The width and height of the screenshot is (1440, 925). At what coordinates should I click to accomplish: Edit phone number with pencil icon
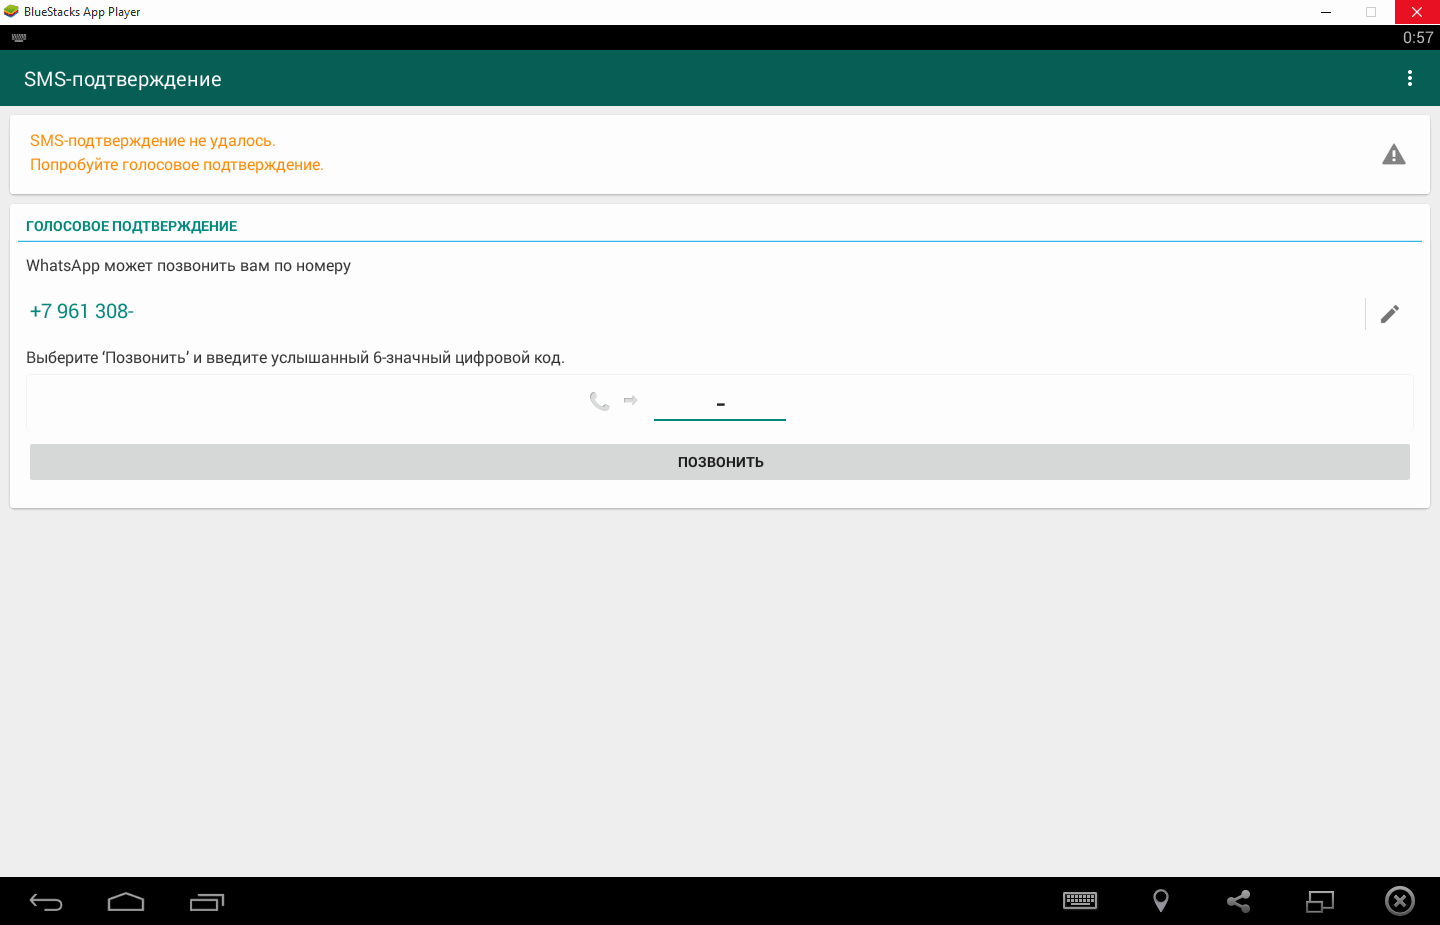coord(1390,314)
